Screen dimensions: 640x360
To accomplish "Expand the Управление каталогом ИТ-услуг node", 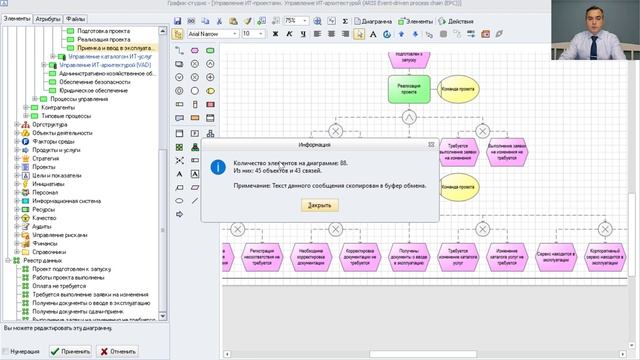I will [x=53, y=56].
